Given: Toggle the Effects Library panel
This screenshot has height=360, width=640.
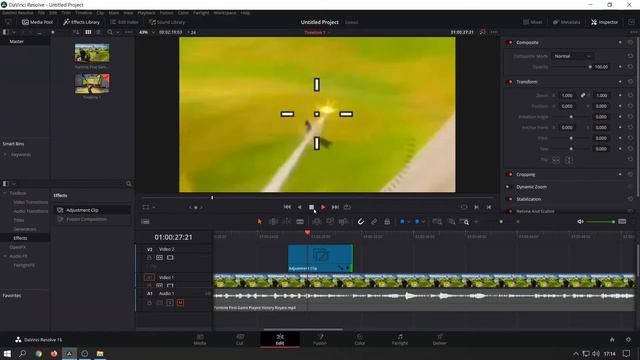Looking at the screenshot, I should pos(82,22).
